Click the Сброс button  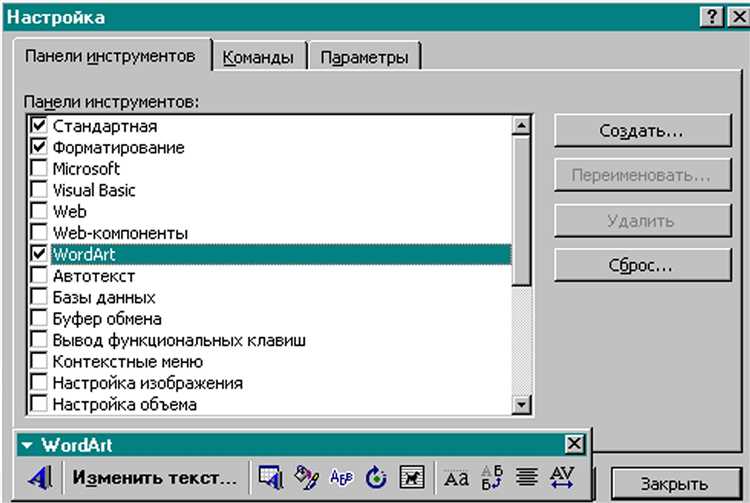click(x=642, y=265)
